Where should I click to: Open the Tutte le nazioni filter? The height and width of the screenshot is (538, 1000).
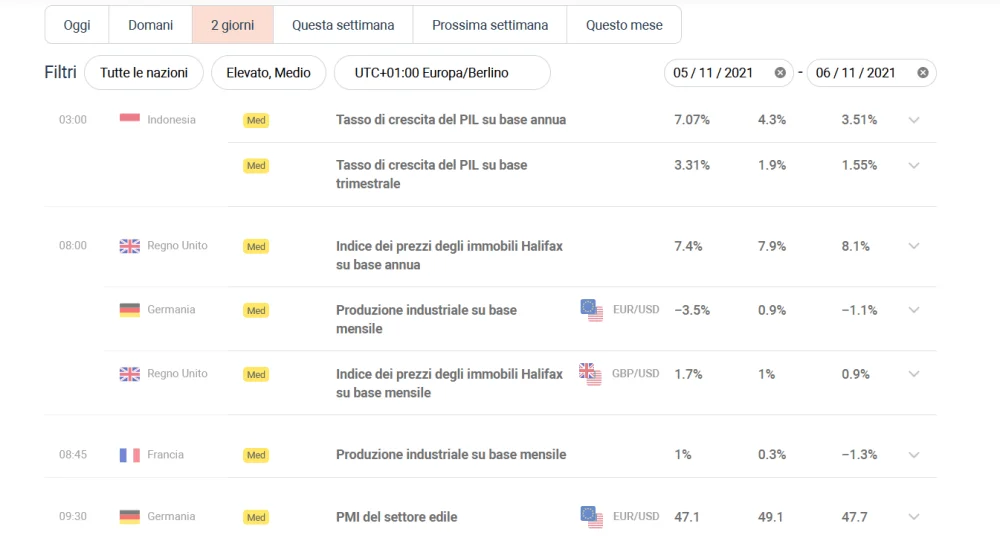point(144,73)
